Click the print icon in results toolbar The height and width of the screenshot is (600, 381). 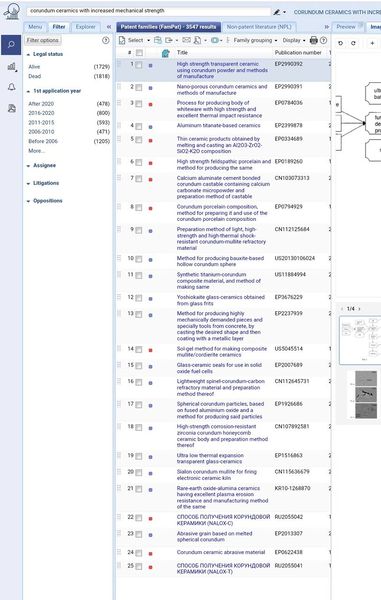[x=314, y=40]
